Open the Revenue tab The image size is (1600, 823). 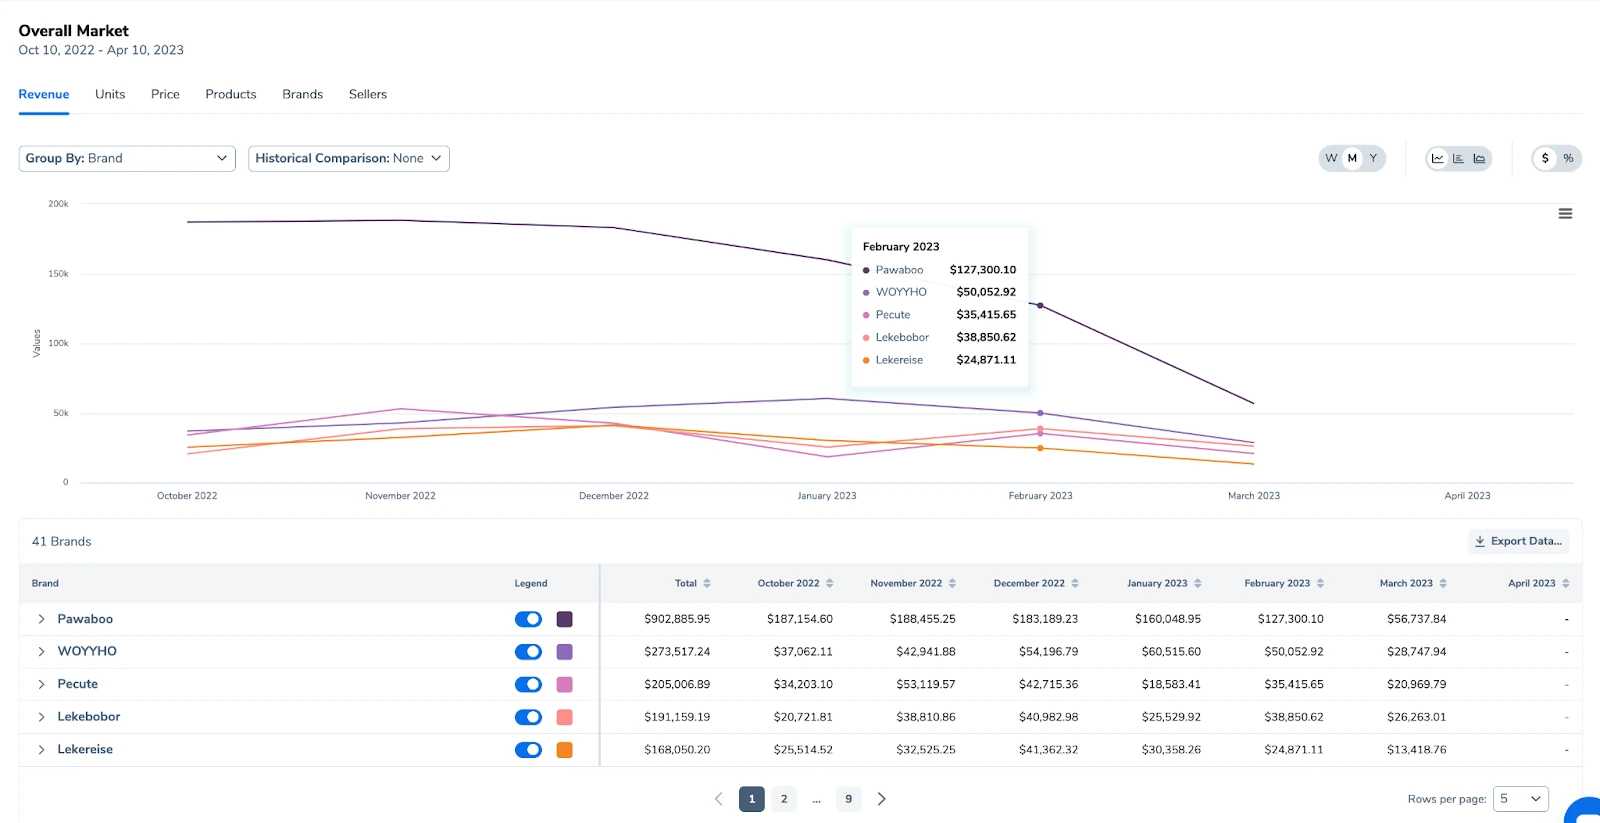tap(44, 94)
